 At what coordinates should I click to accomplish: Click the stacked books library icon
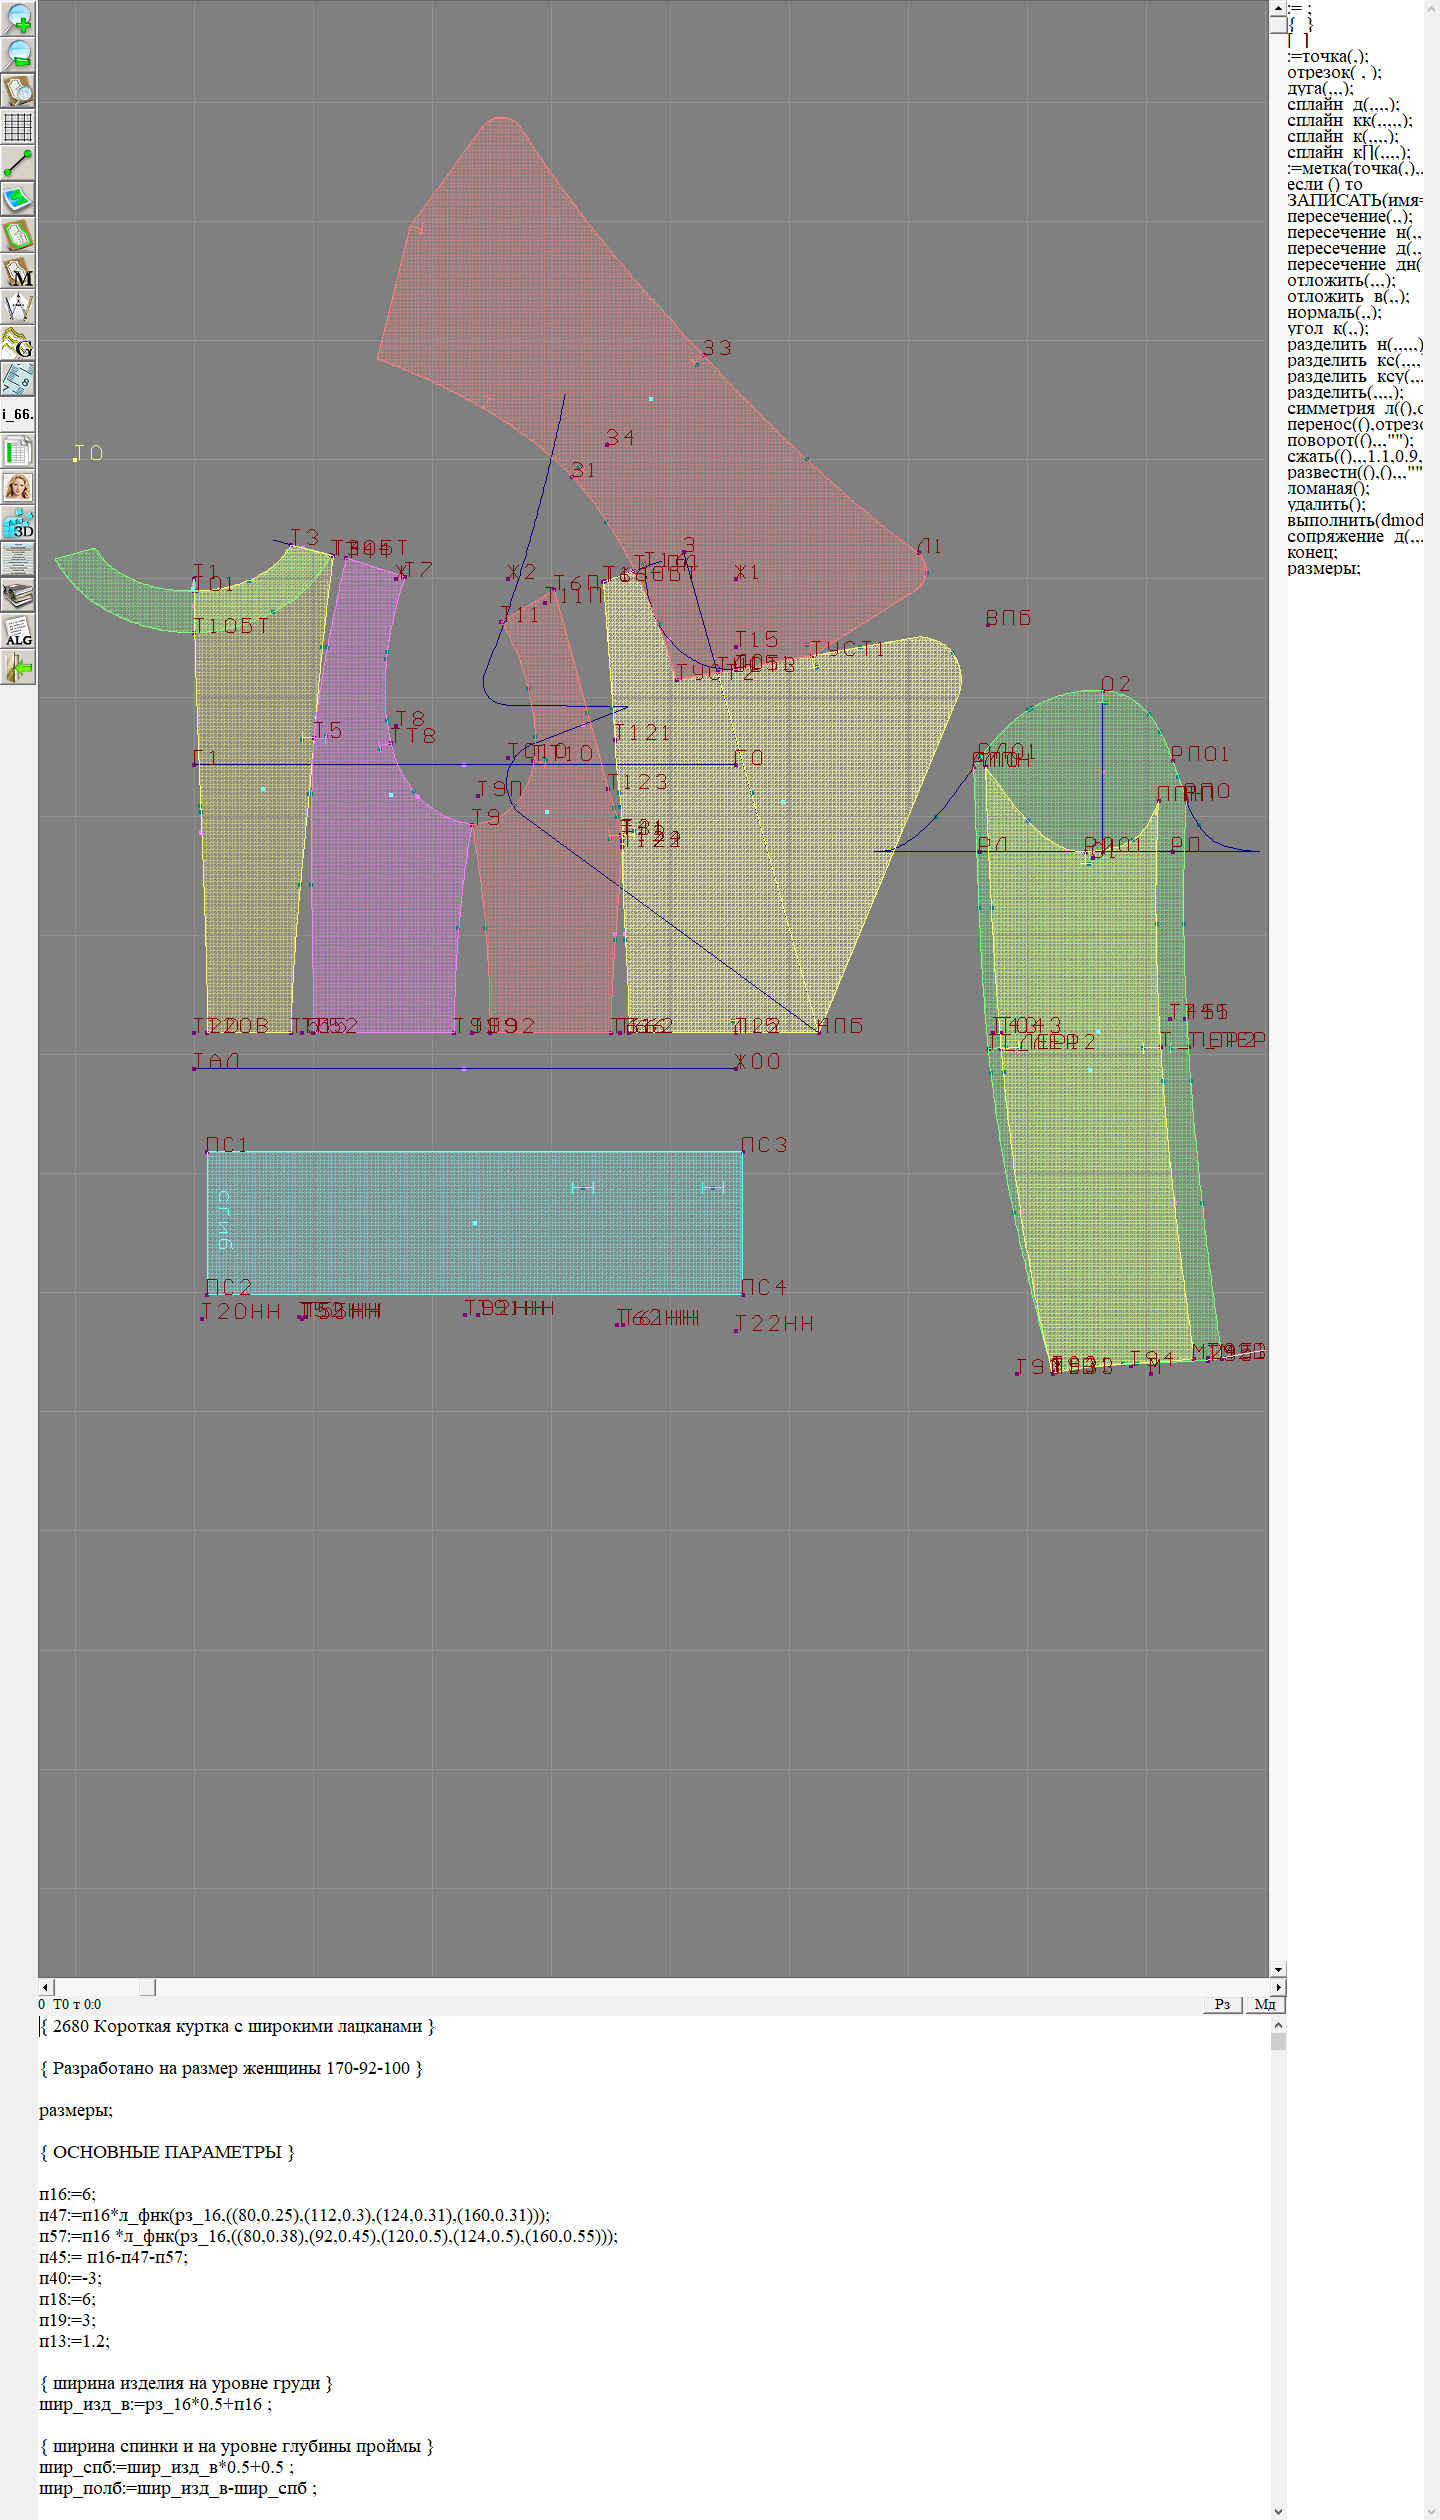(x=18, y=595)
